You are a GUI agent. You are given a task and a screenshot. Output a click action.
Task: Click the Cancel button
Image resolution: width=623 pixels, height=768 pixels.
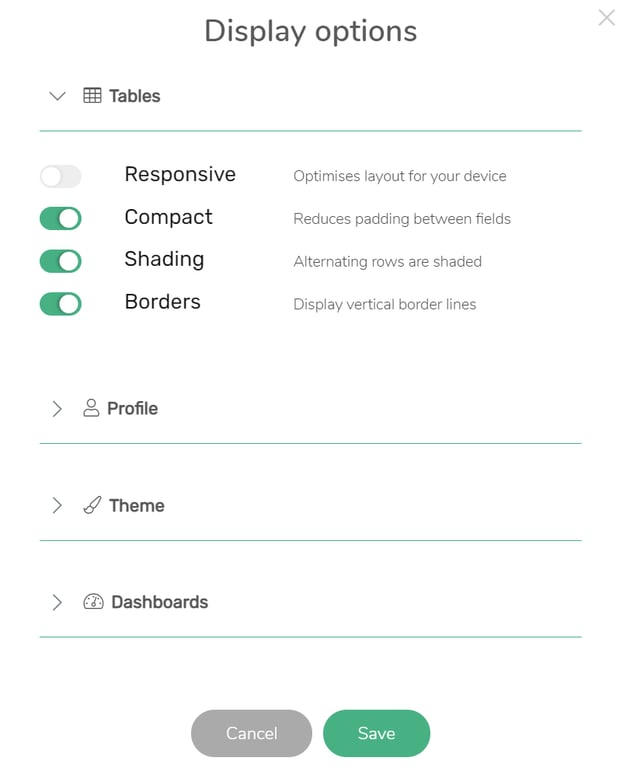(252, 733)
